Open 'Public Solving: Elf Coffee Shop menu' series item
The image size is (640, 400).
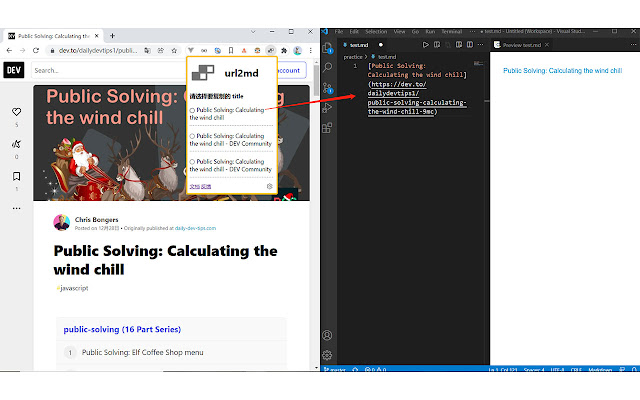[142, 352]
